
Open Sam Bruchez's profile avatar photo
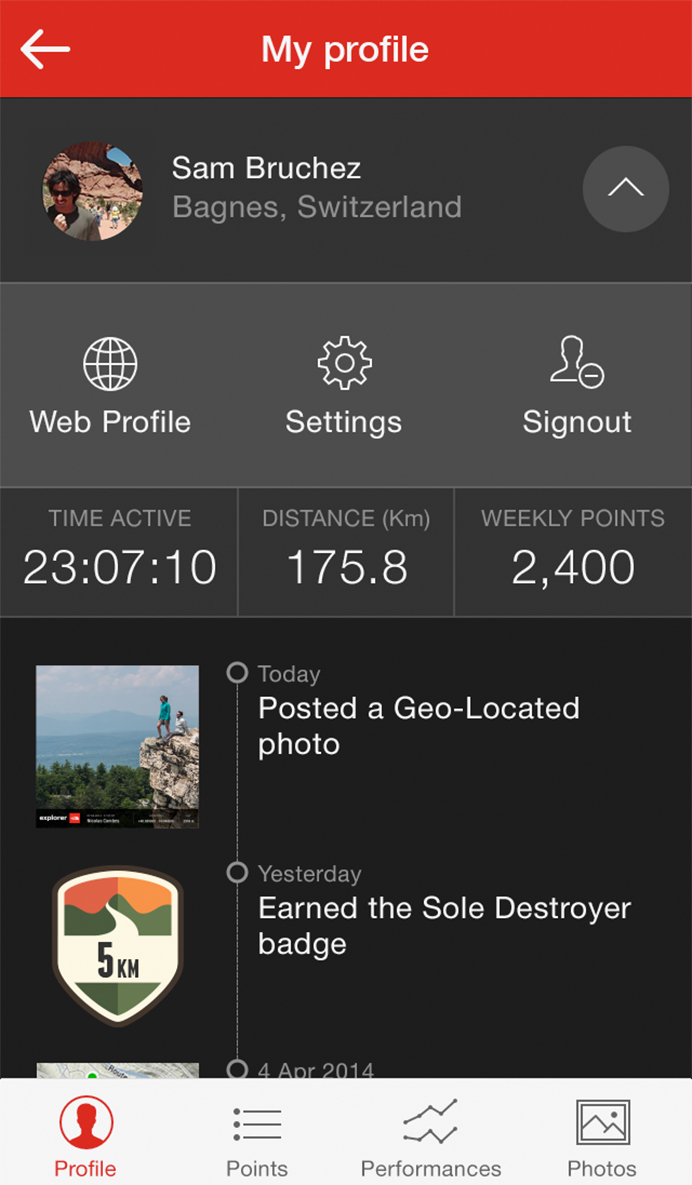pyautogui.click(x=92, y=191)
